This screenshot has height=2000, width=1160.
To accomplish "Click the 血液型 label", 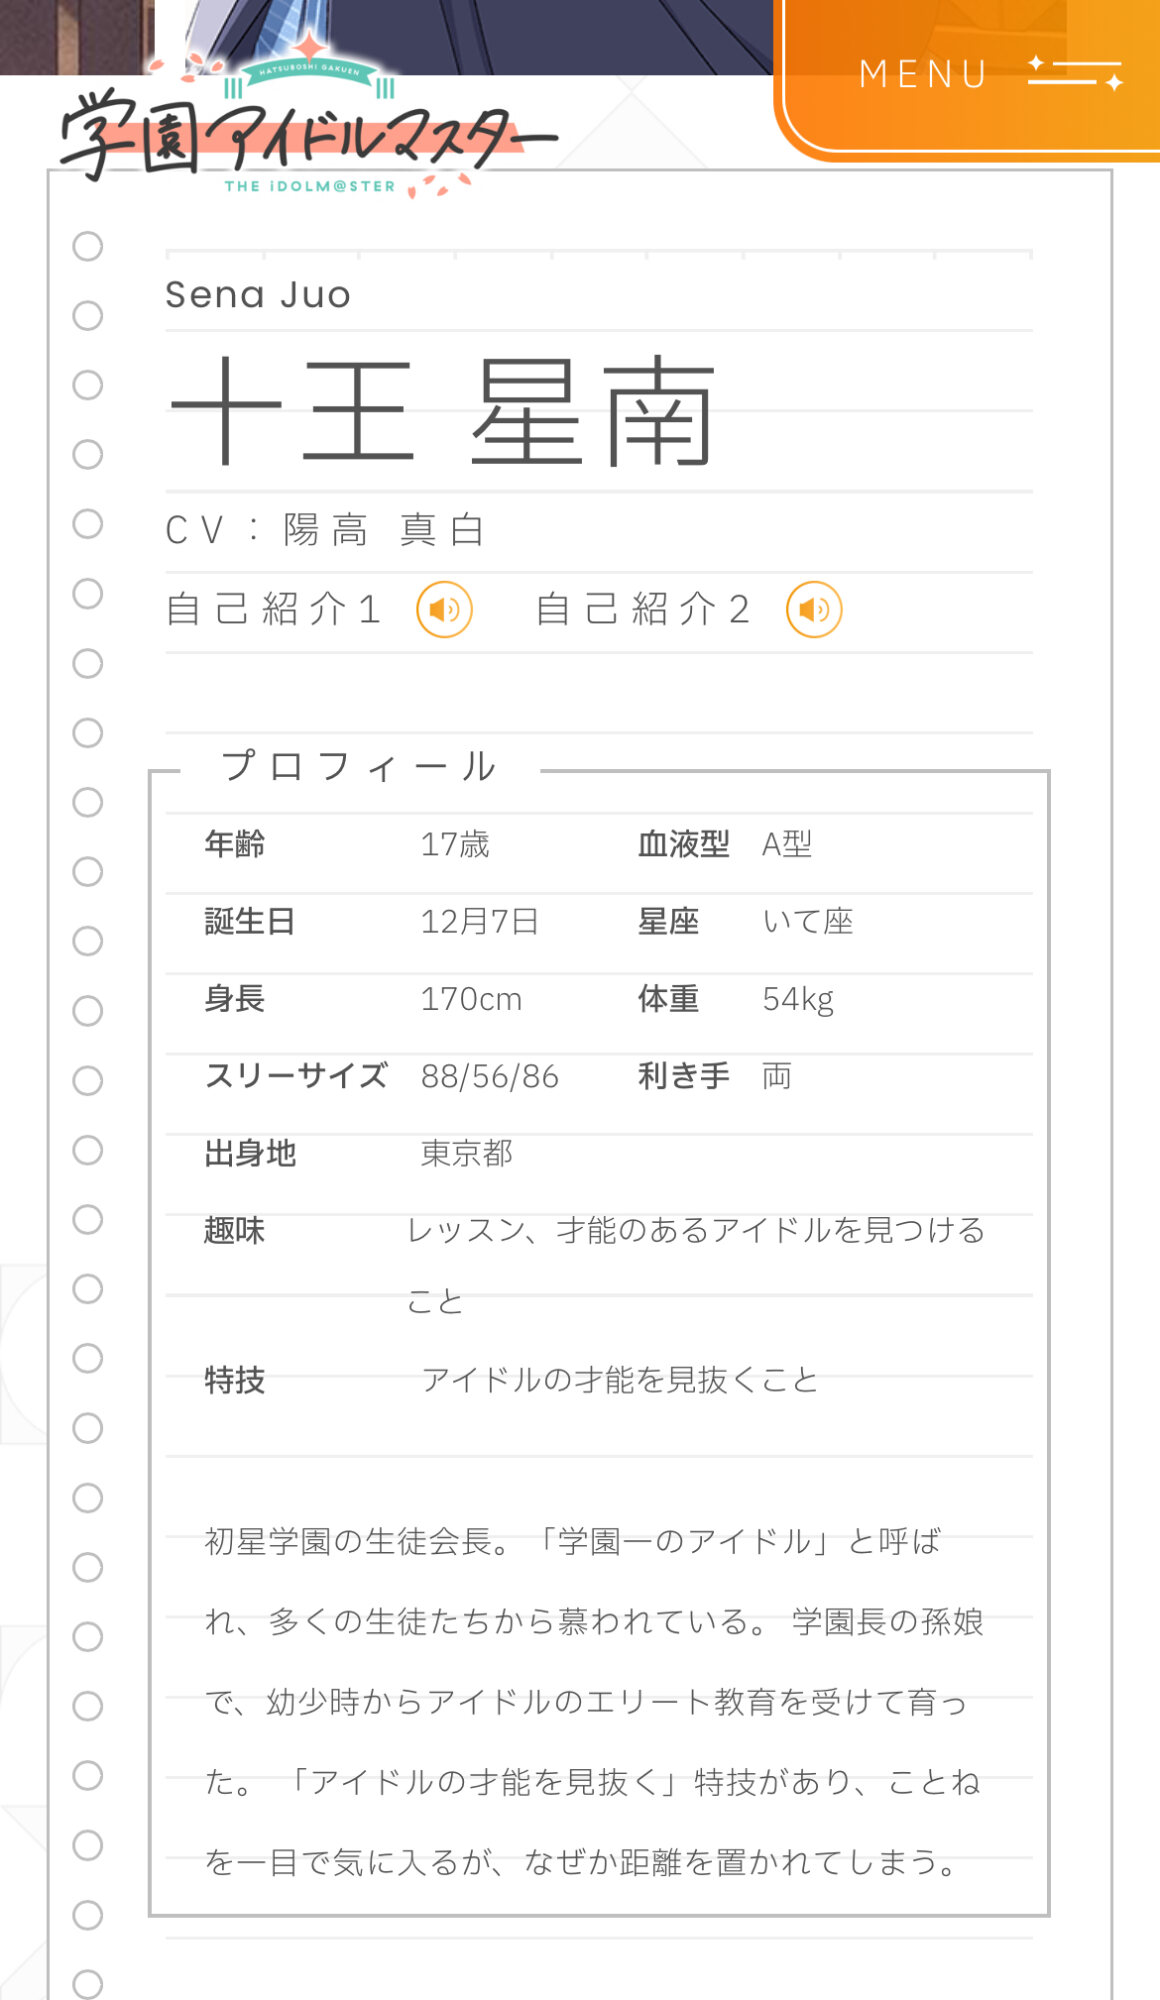I will (x=684, y=844).
